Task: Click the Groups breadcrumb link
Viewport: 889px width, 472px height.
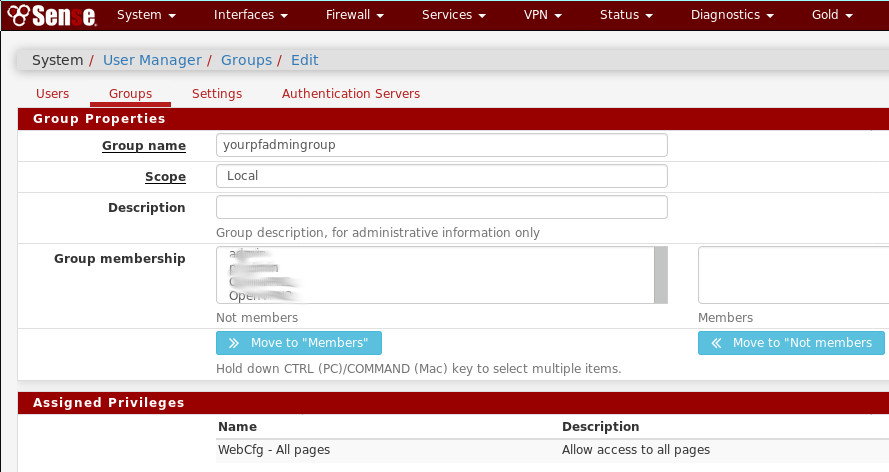Action: (x=246, y=60)
